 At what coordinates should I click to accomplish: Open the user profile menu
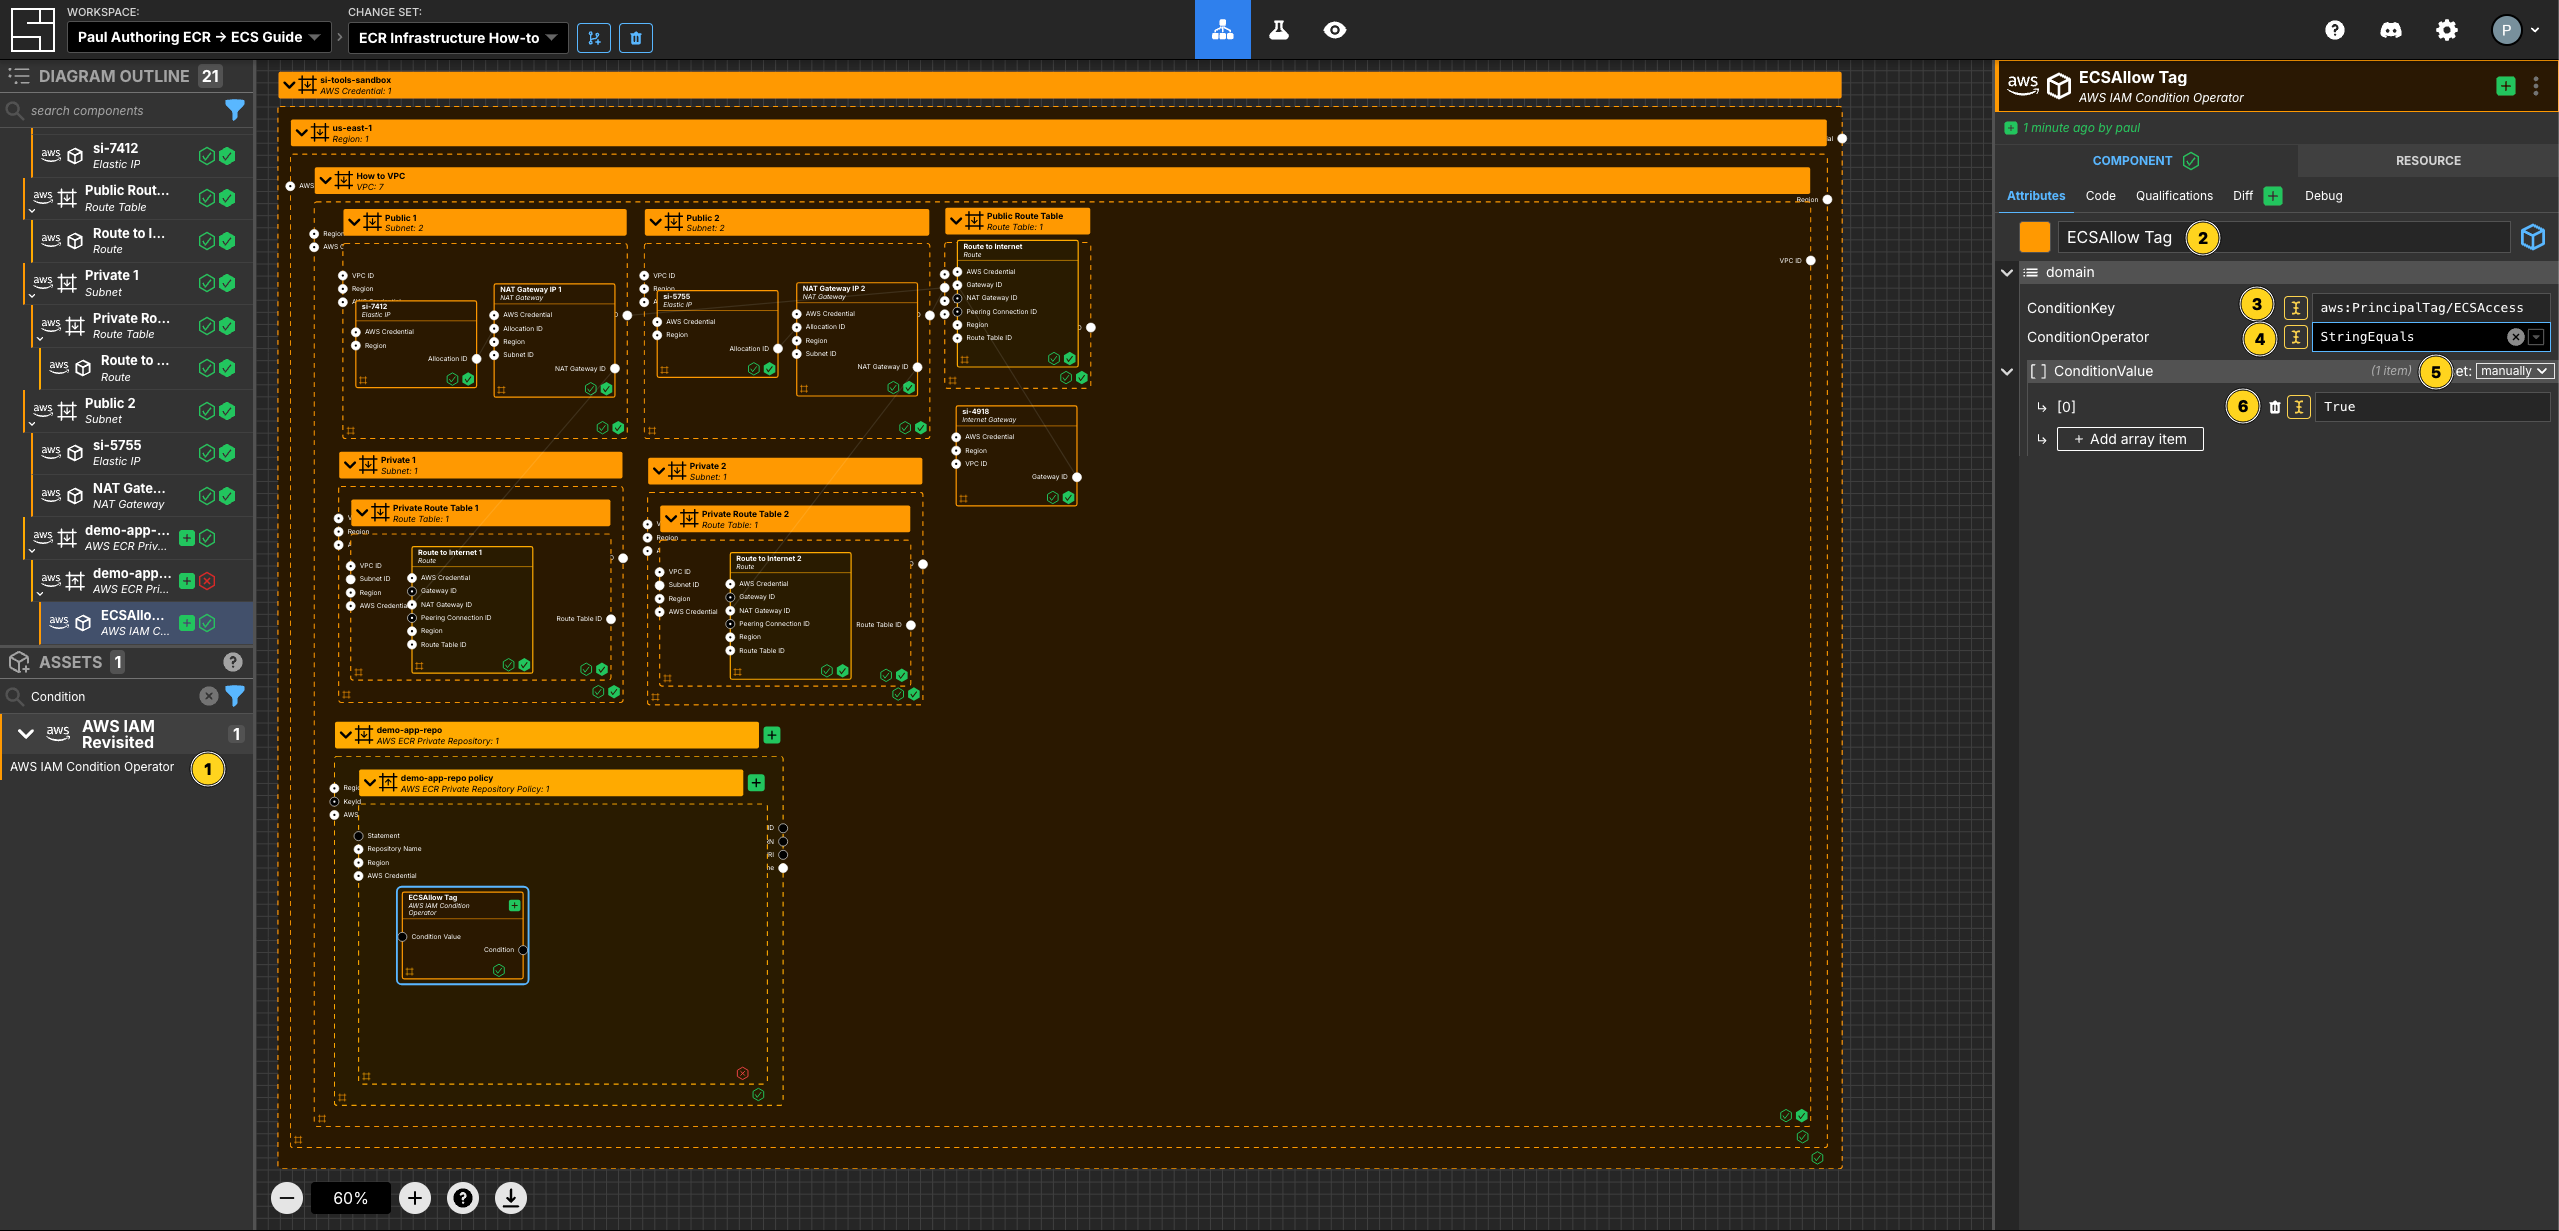[2514, 30]
